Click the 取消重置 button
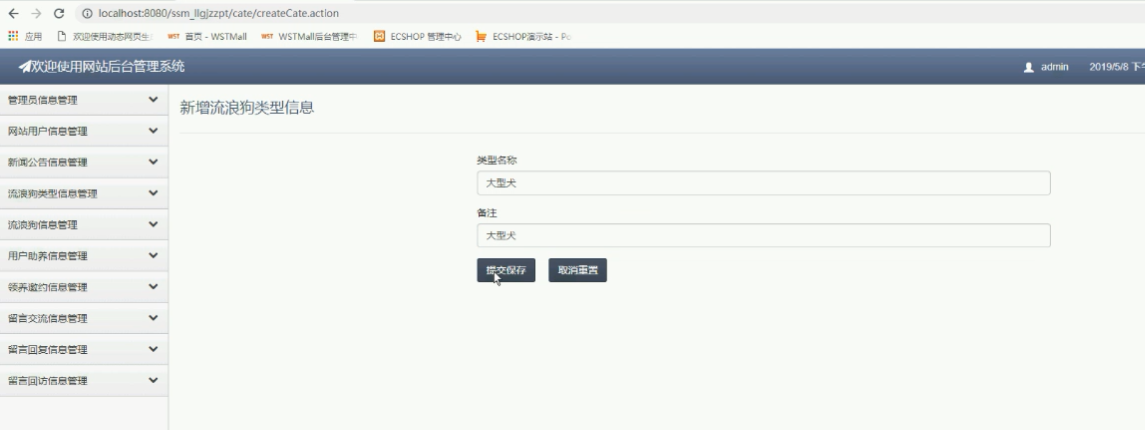1145x430 pixels. 578,270
